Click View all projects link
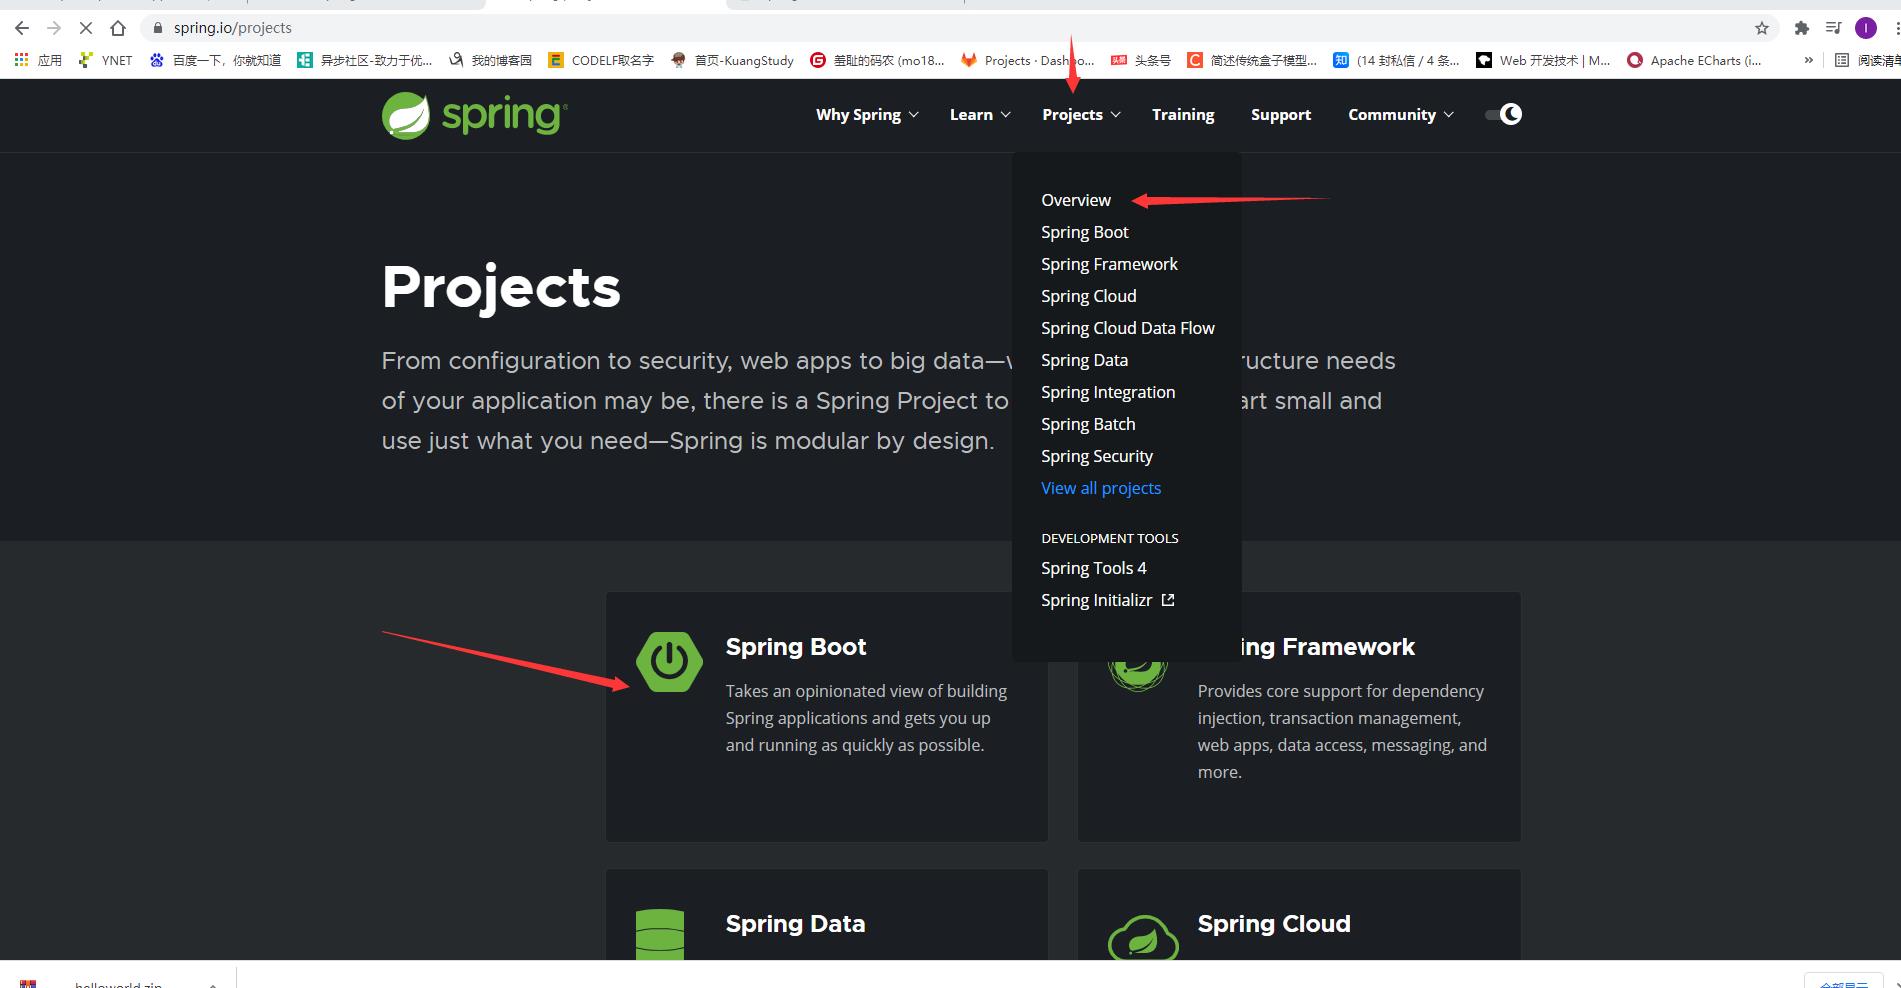Screen dimensions: 1901x988 click(x=1101, y=488)
